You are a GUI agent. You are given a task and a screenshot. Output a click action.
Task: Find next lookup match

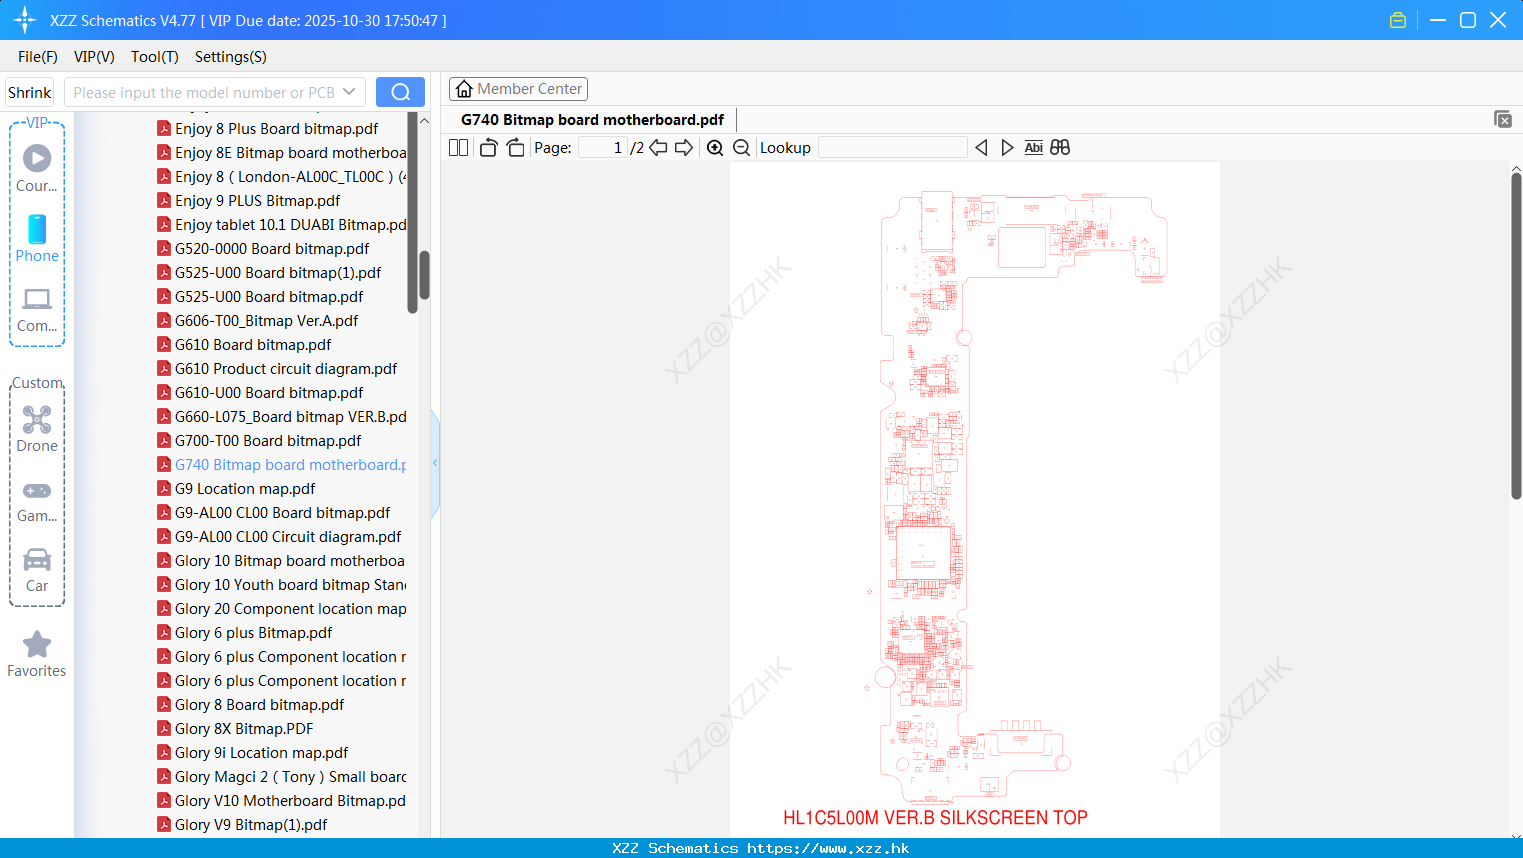(x=1007, y=148)
